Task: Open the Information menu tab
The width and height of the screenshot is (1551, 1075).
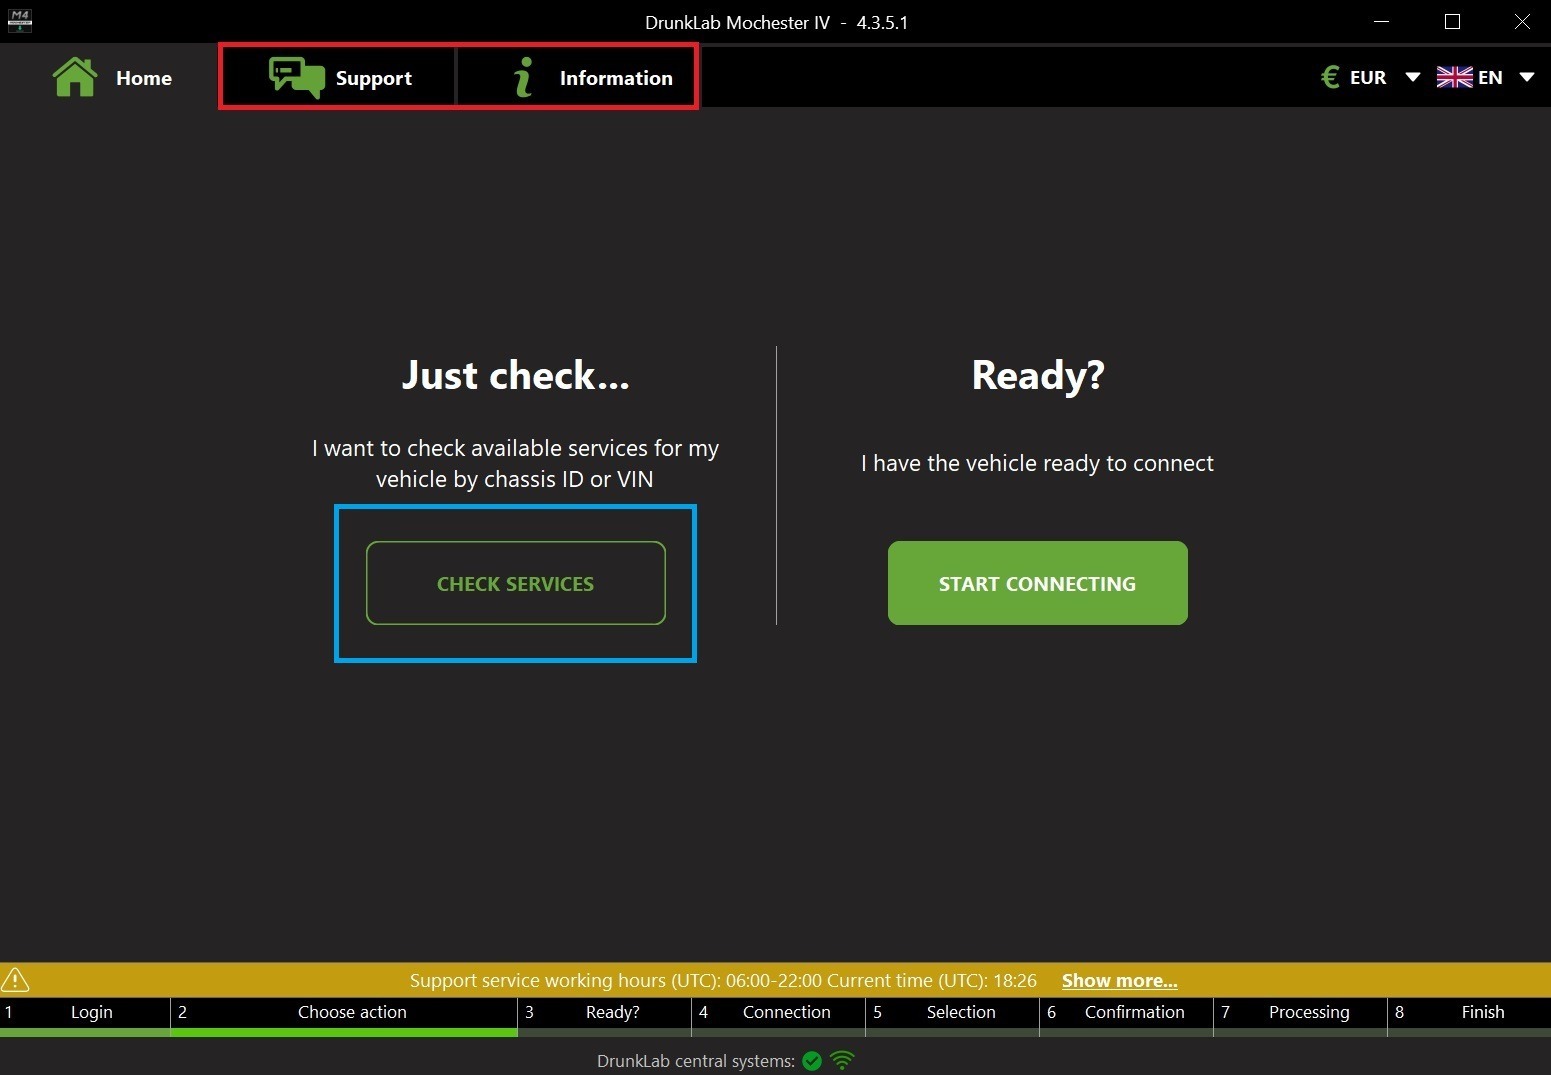Action: point(615,78)
